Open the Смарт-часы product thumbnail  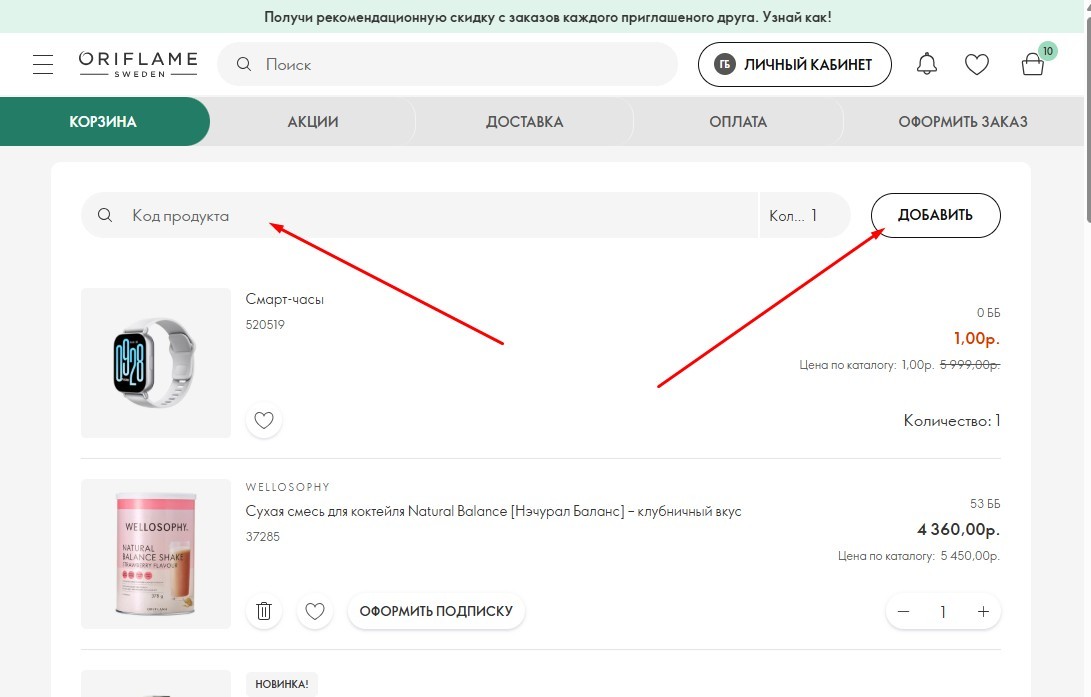[156, 363]
